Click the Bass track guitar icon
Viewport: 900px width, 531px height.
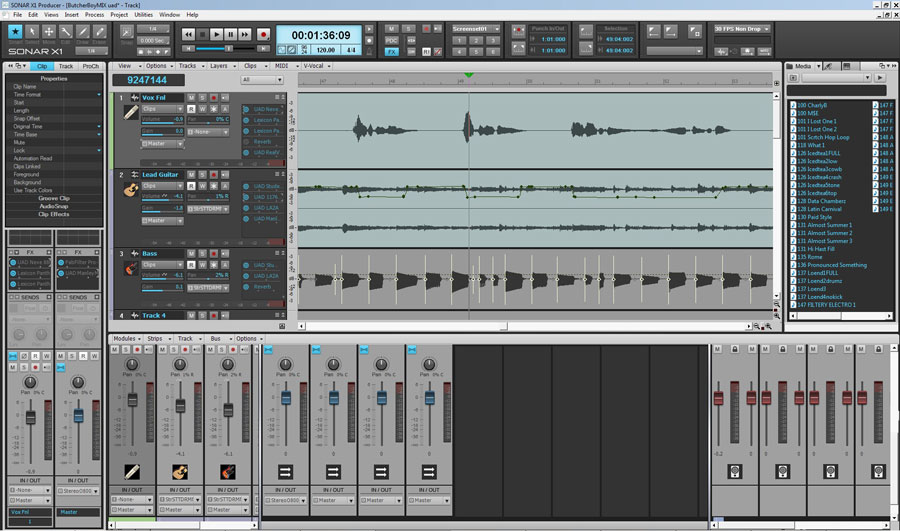point(131,268)
